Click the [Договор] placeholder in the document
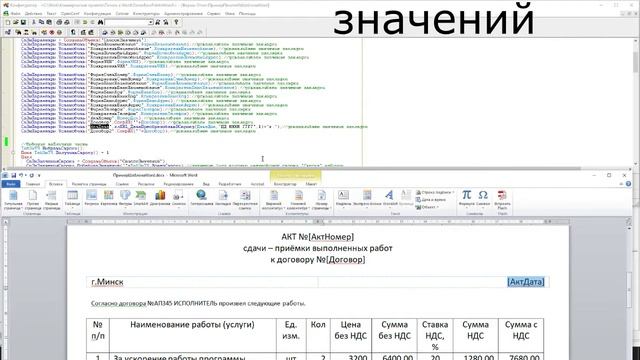The height and width of the screenshot is (360, 640). coord(346,260)
